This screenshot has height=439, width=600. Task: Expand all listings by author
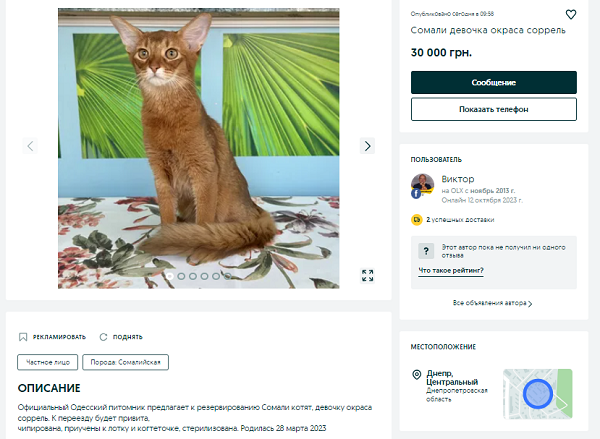492,303
